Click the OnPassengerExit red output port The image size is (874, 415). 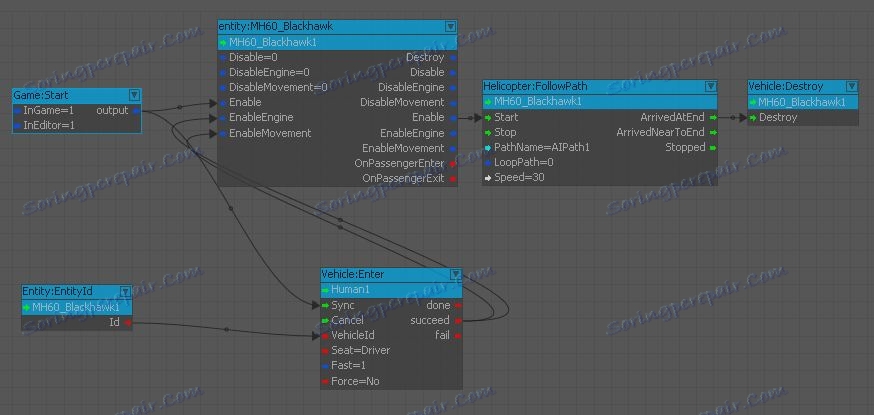453,179
